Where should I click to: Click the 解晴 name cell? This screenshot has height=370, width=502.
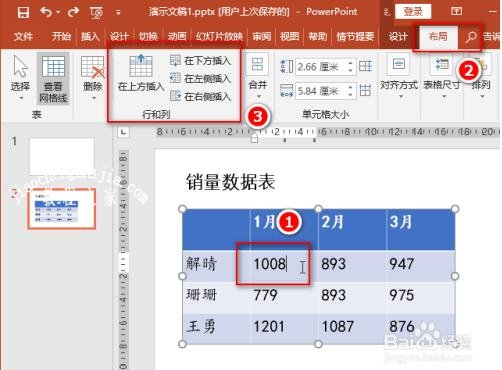(216, 266)
